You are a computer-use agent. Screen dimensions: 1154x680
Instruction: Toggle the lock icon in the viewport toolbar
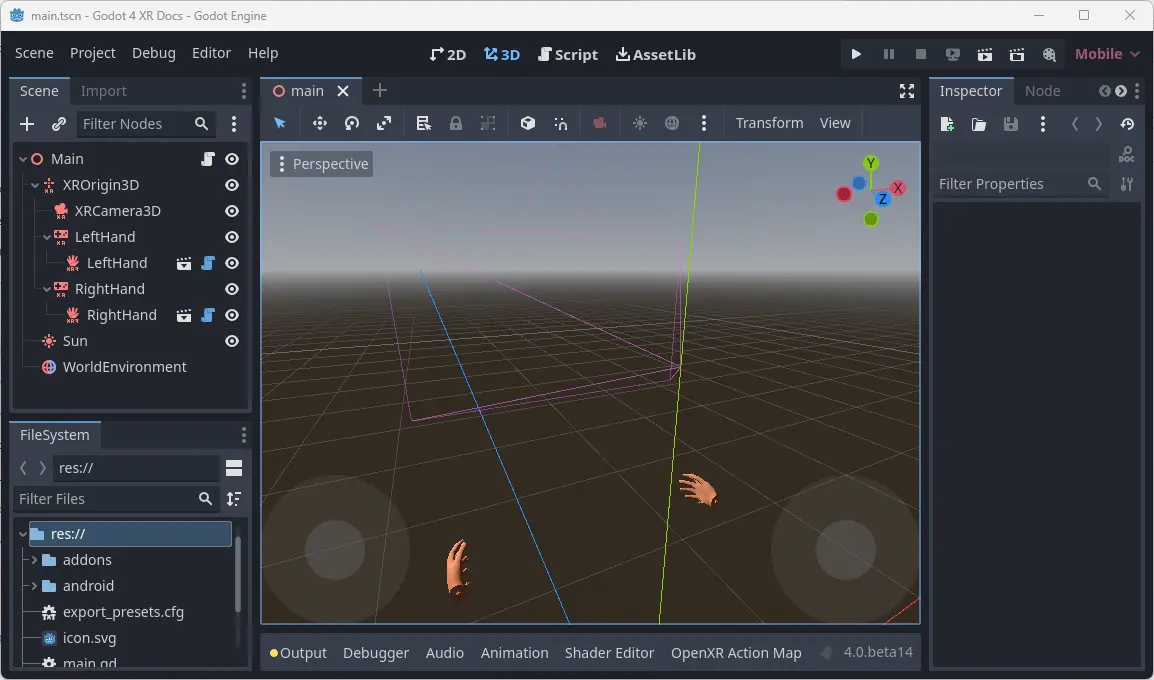(456, 122)
